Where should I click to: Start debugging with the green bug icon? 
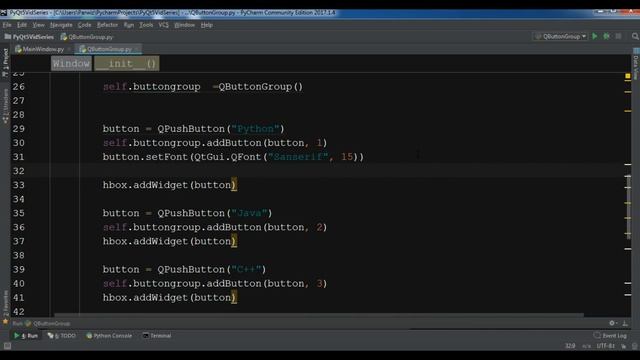607,36
